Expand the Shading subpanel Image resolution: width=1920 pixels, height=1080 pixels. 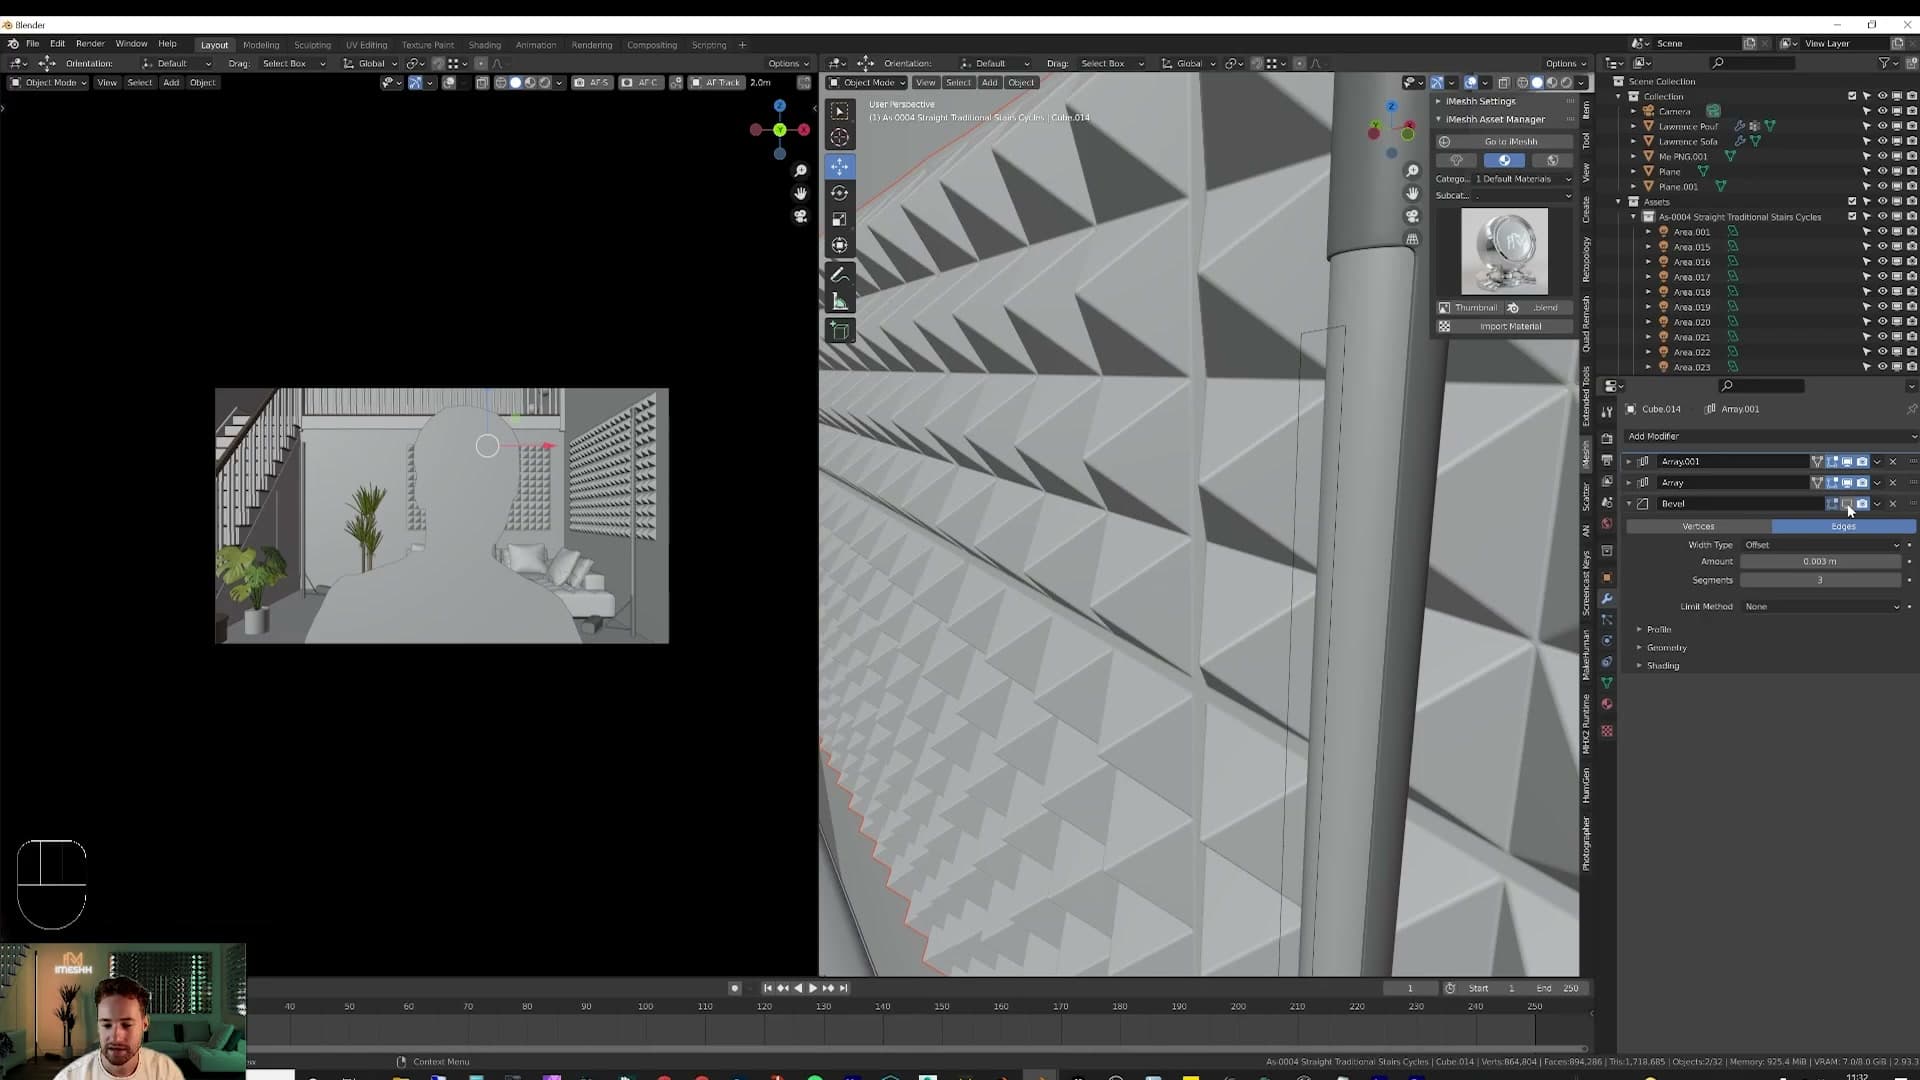(x=1662, y=665)
